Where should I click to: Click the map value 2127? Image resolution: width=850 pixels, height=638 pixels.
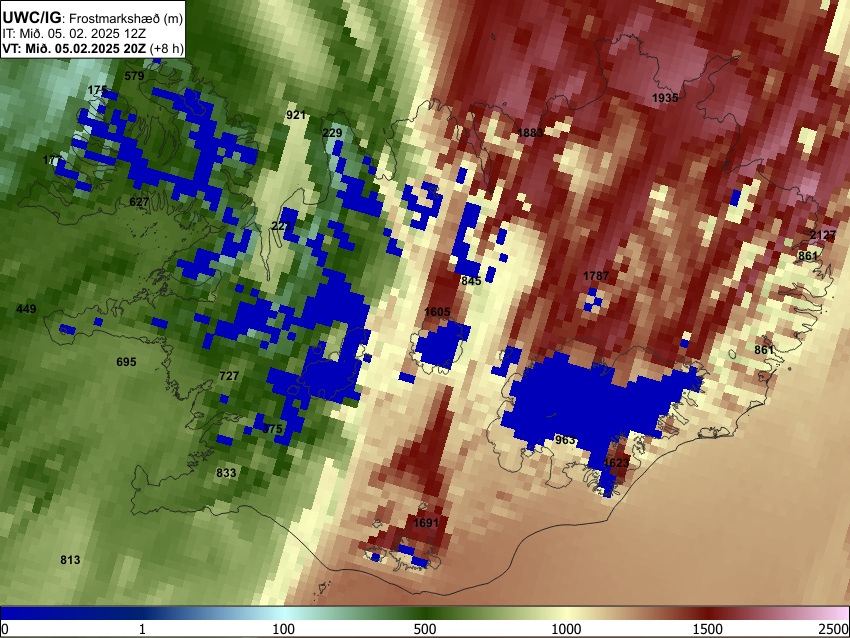coord(822,235)
